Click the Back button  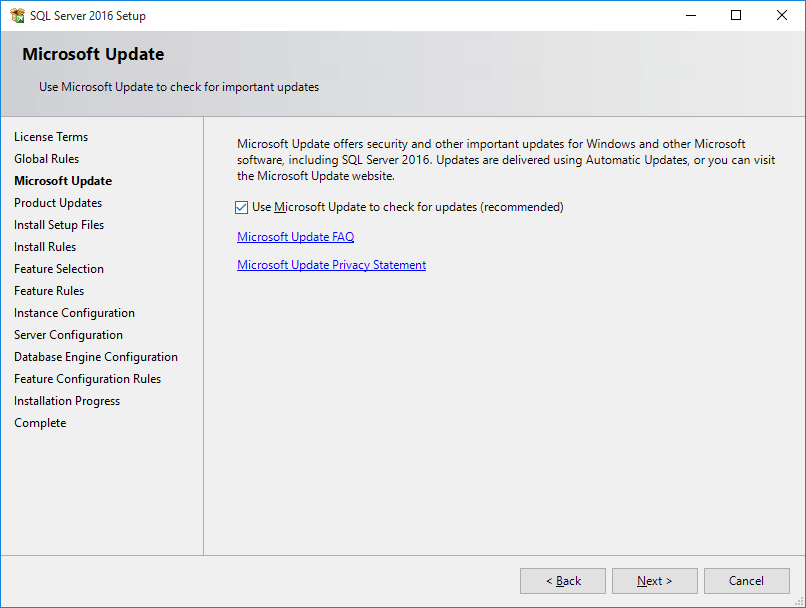562,580
